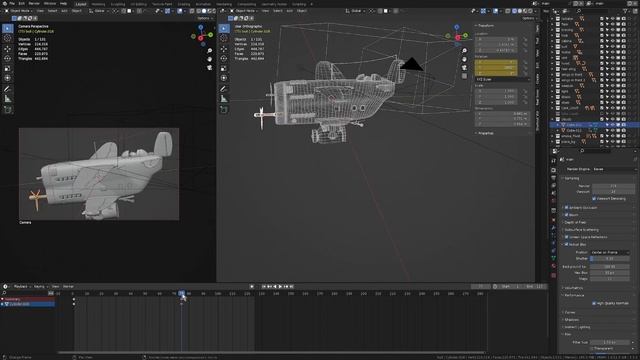
Task: Open the Material properties tab icon
Action: point(553,266)
